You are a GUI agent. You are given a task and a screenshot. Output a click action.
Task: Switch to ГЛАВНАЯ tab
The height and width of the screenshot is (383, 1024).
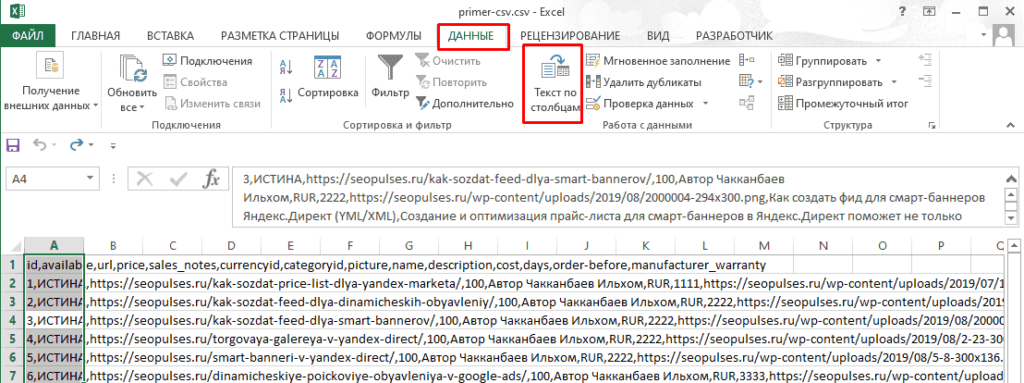coord(95,36)
